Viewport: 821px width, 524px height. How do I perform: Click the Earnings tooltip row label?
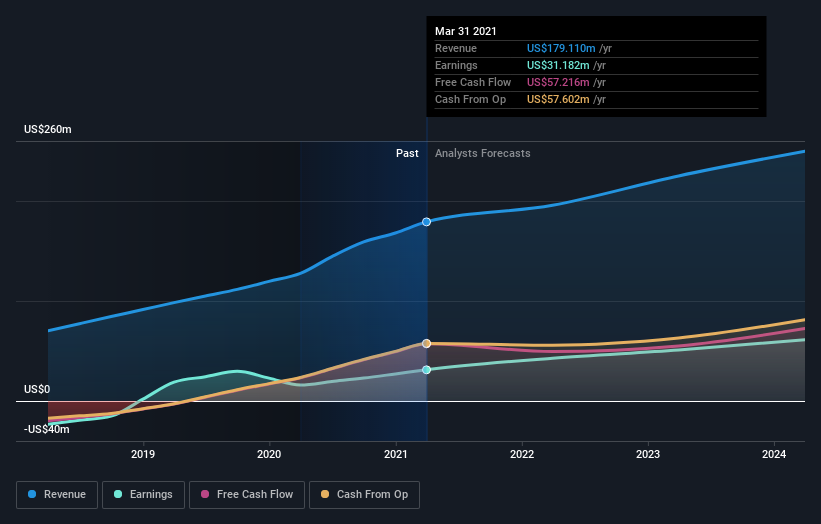[x=456, y=65]
